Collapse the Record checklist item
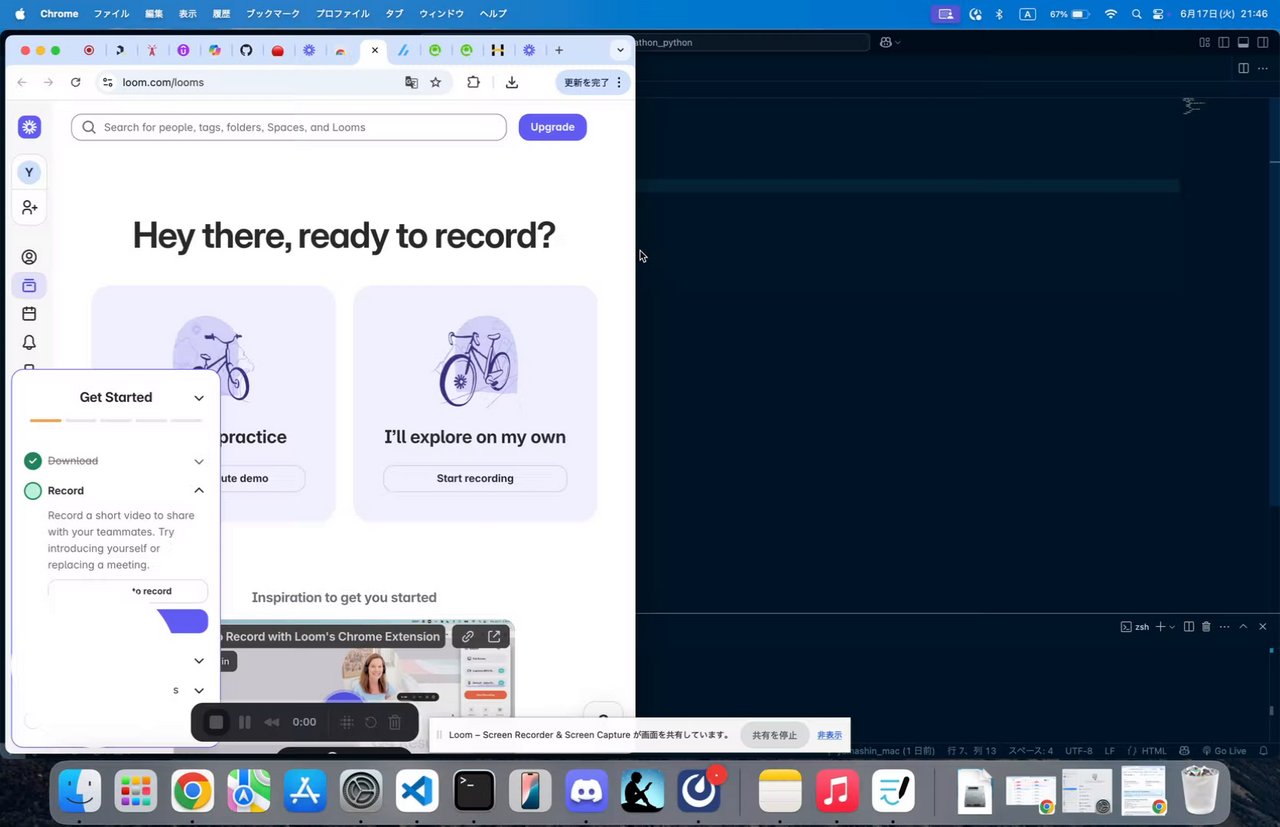The height and width of the screenshot is (827, 1280). (x=199, y=491)
